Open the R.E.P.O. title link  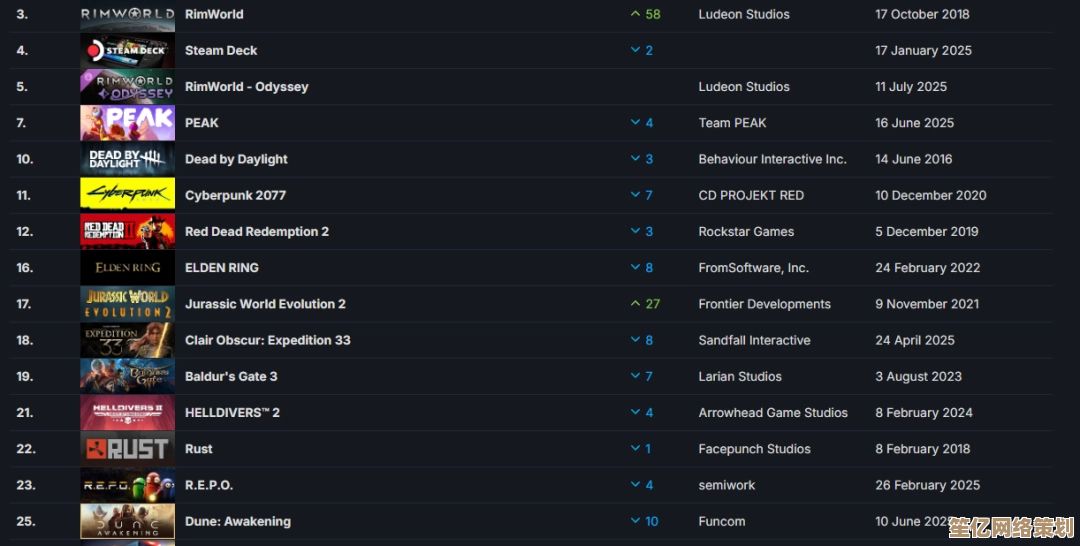[209, 485]
